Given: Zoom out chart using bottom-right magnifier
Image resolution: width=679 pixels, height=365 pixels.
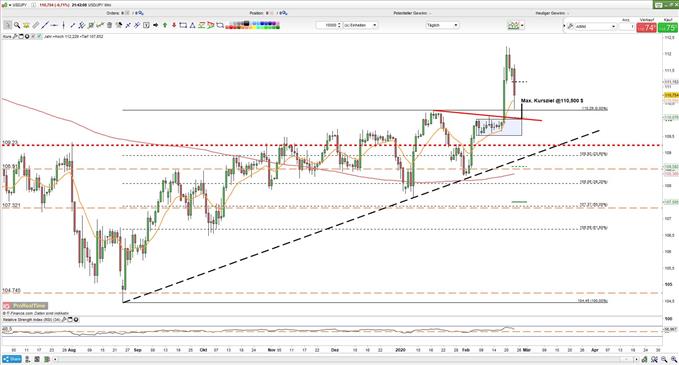Looking at the screenshot, I should [x=664, y=359].
